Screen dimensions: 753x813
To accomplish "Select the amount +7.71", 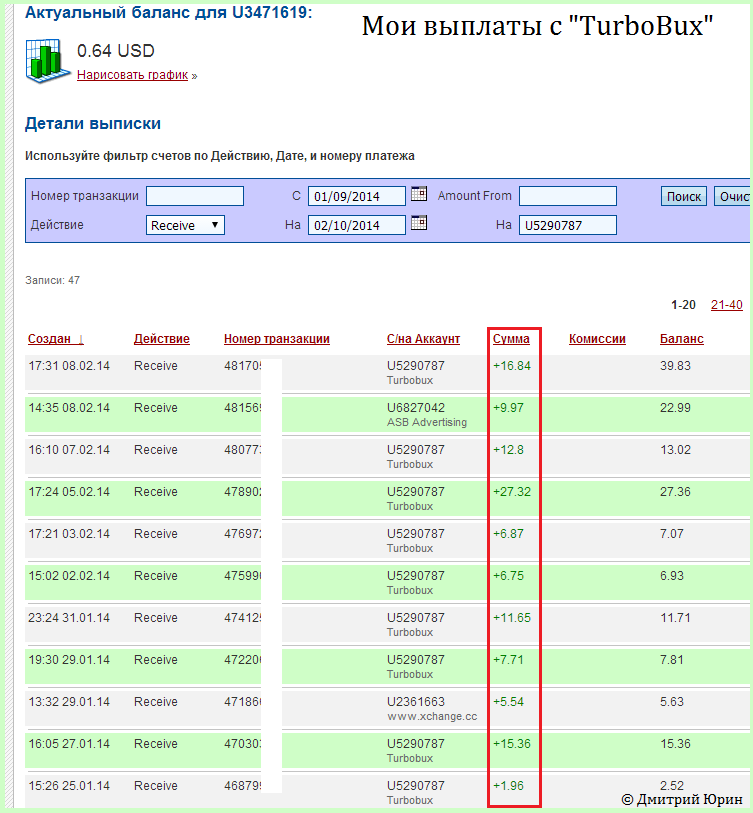I will point(508,660).
